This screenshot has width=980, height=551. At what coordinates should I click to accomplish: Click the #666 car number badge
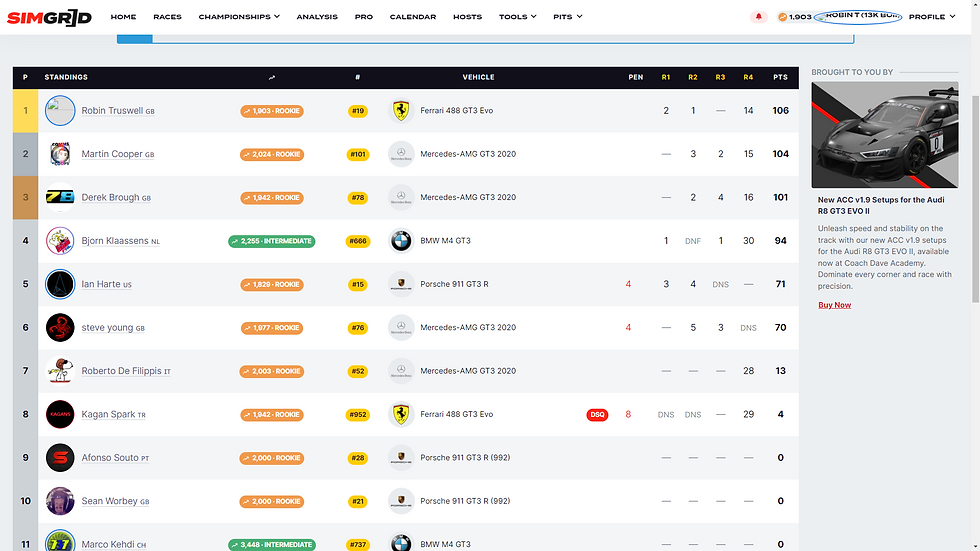(x=358, y=241)
